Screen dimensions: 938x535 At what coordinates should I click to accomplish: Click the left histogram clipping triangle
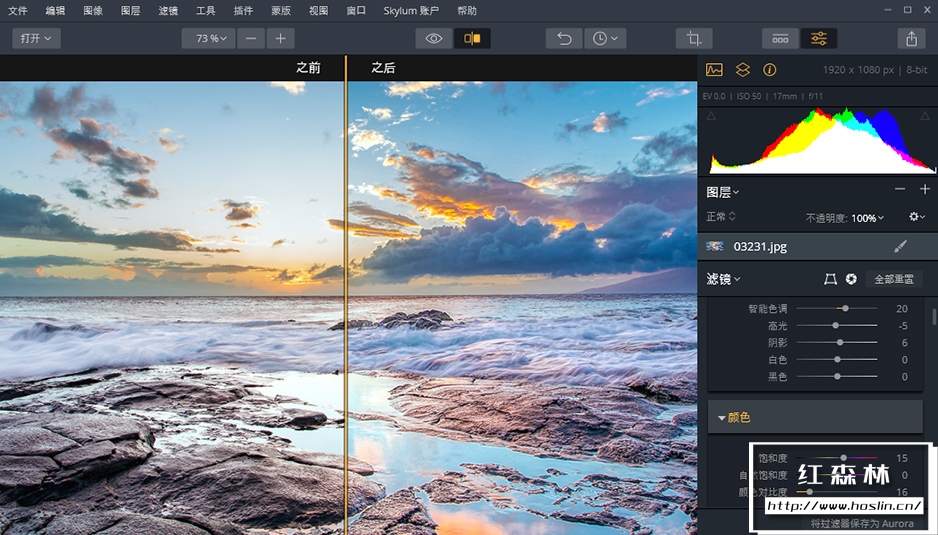pos(711,115)
